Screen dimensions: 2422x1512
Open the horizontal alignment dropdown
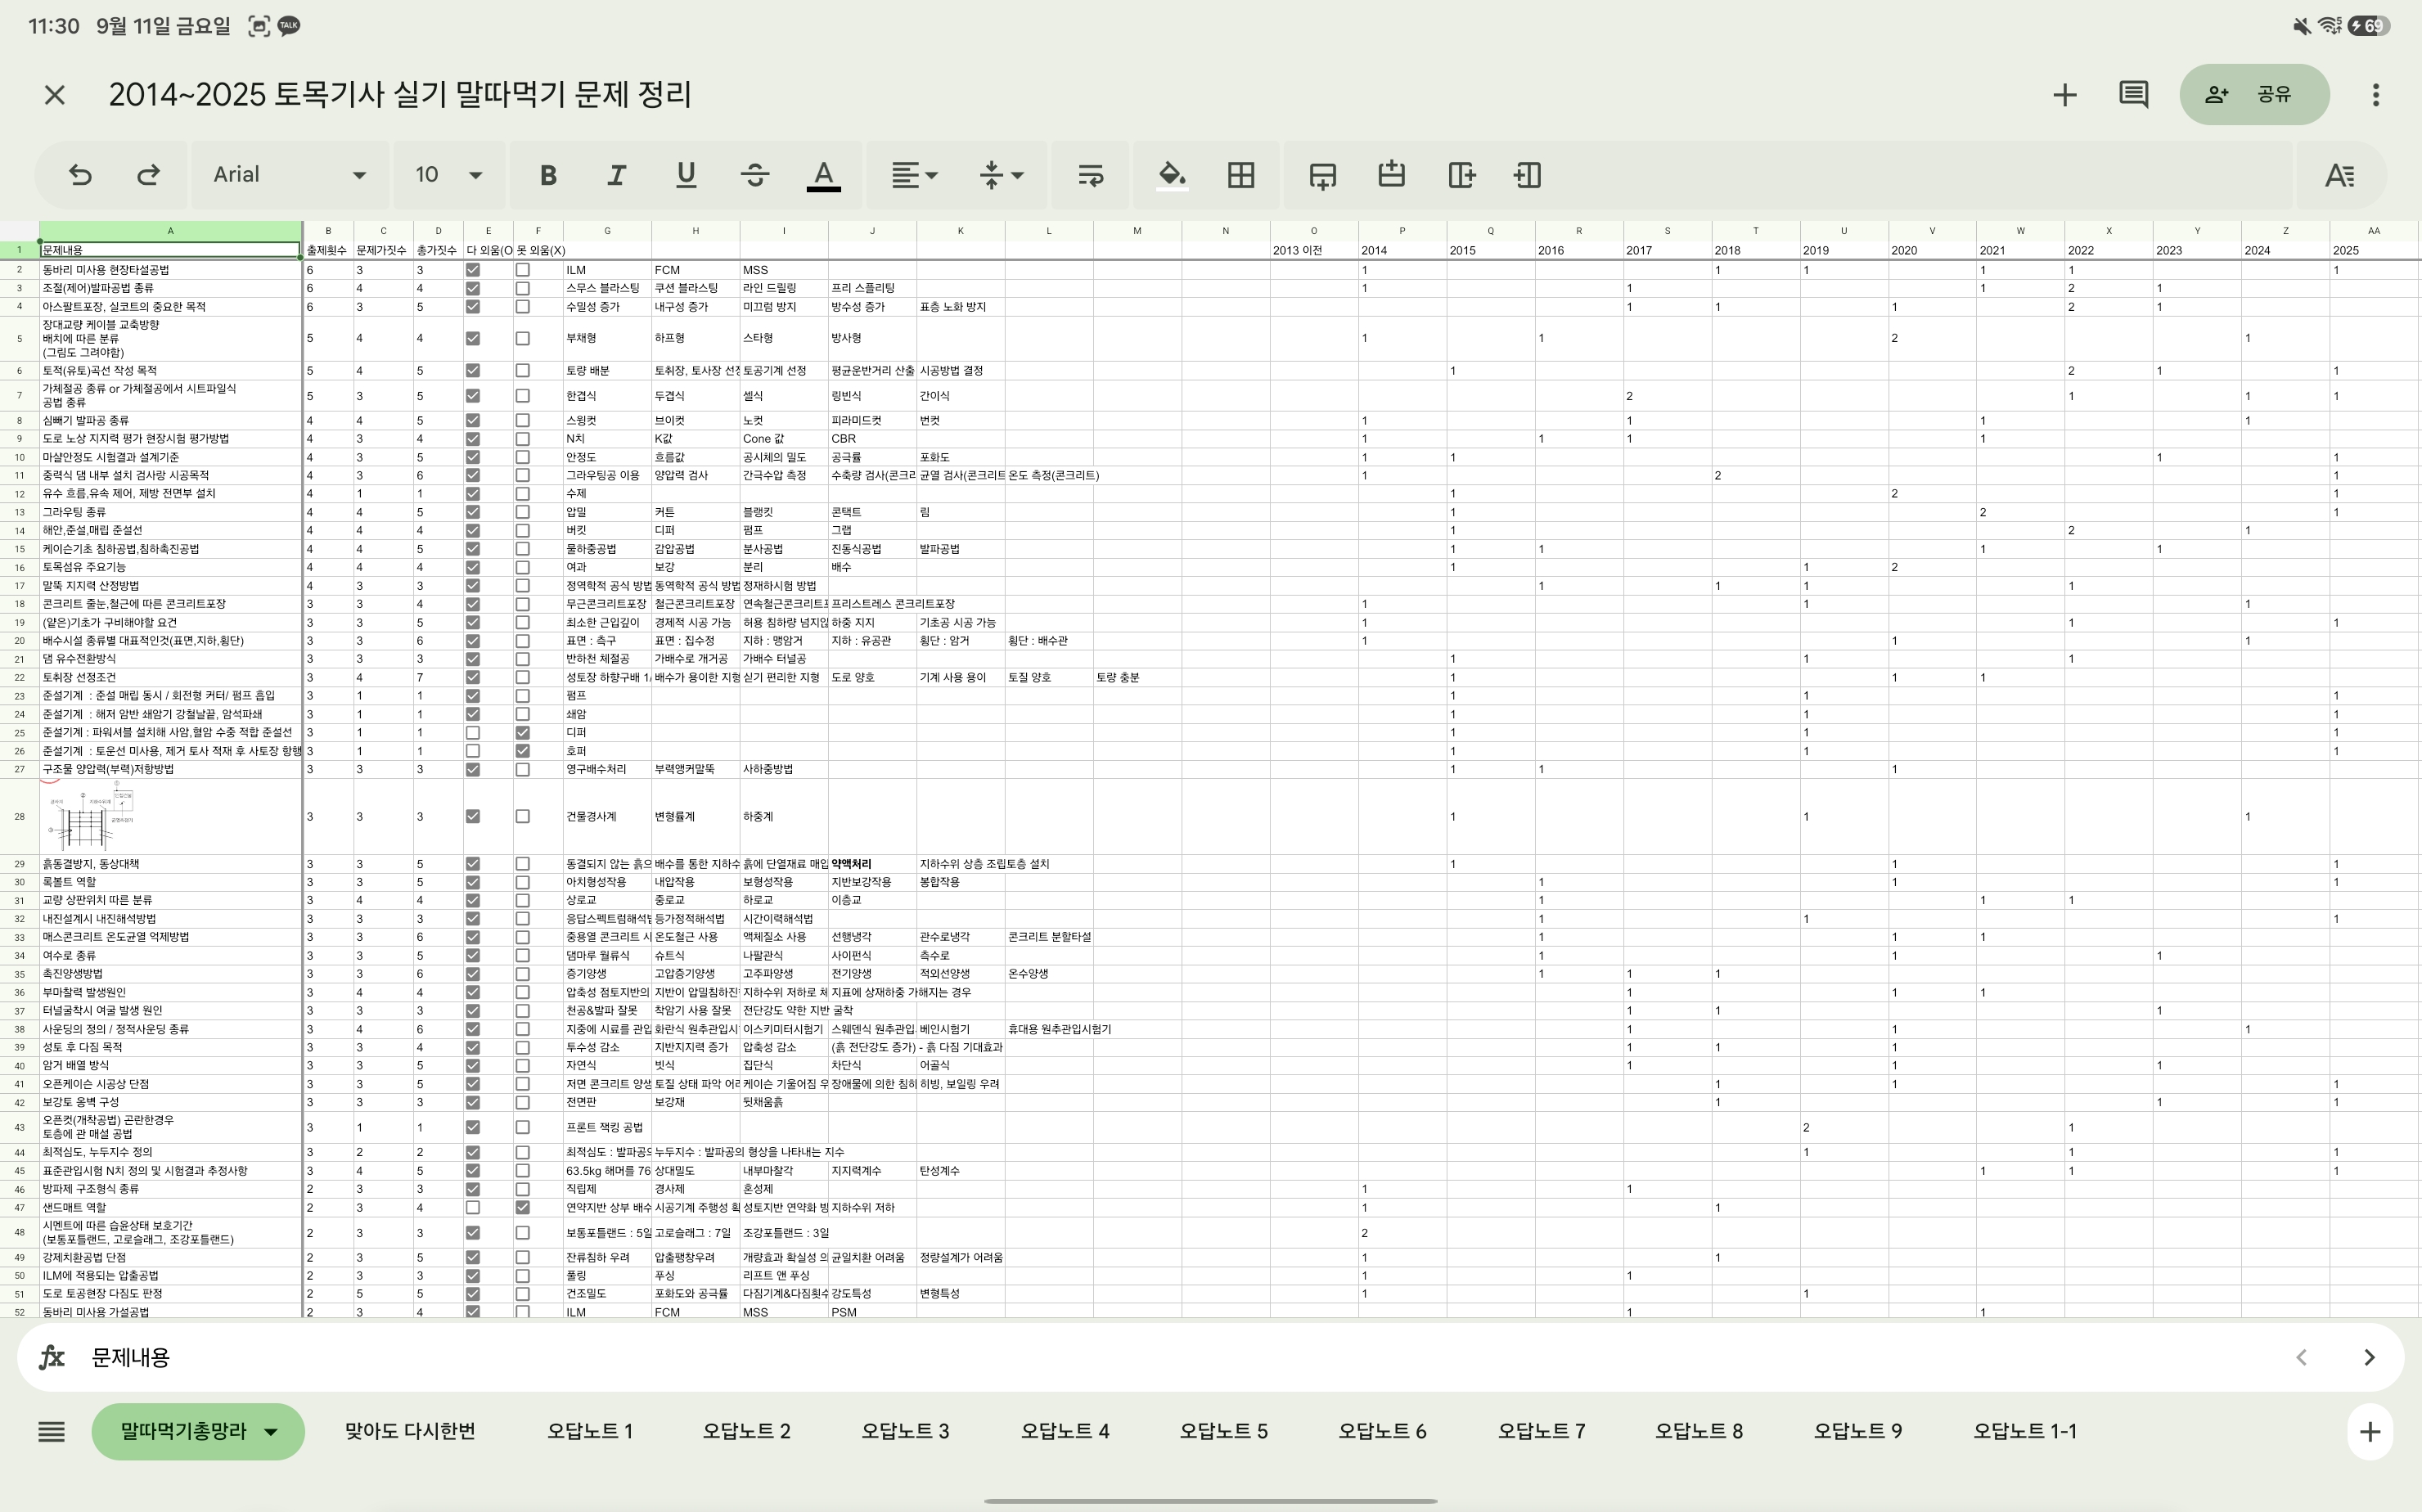click(x=915, y=175)
